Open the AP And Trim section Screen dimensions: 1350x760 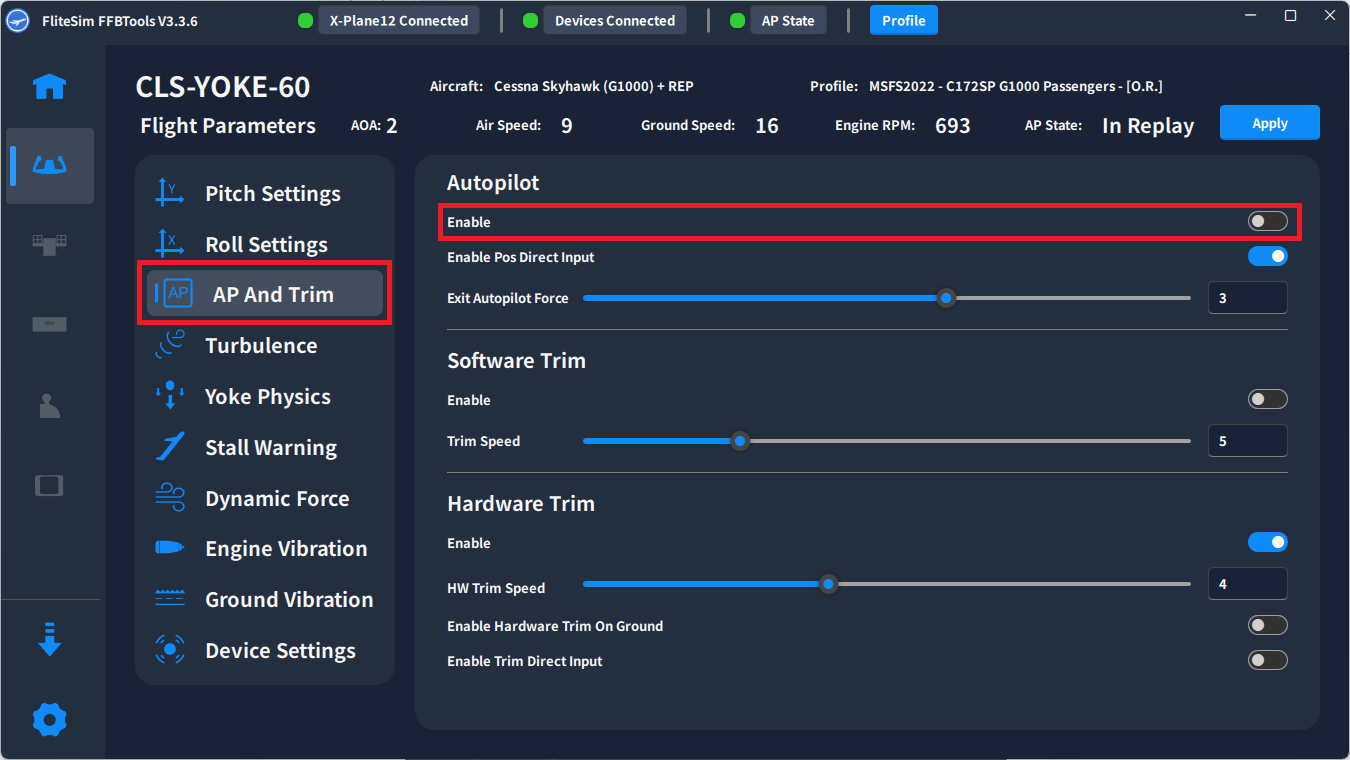pos(265,294)
